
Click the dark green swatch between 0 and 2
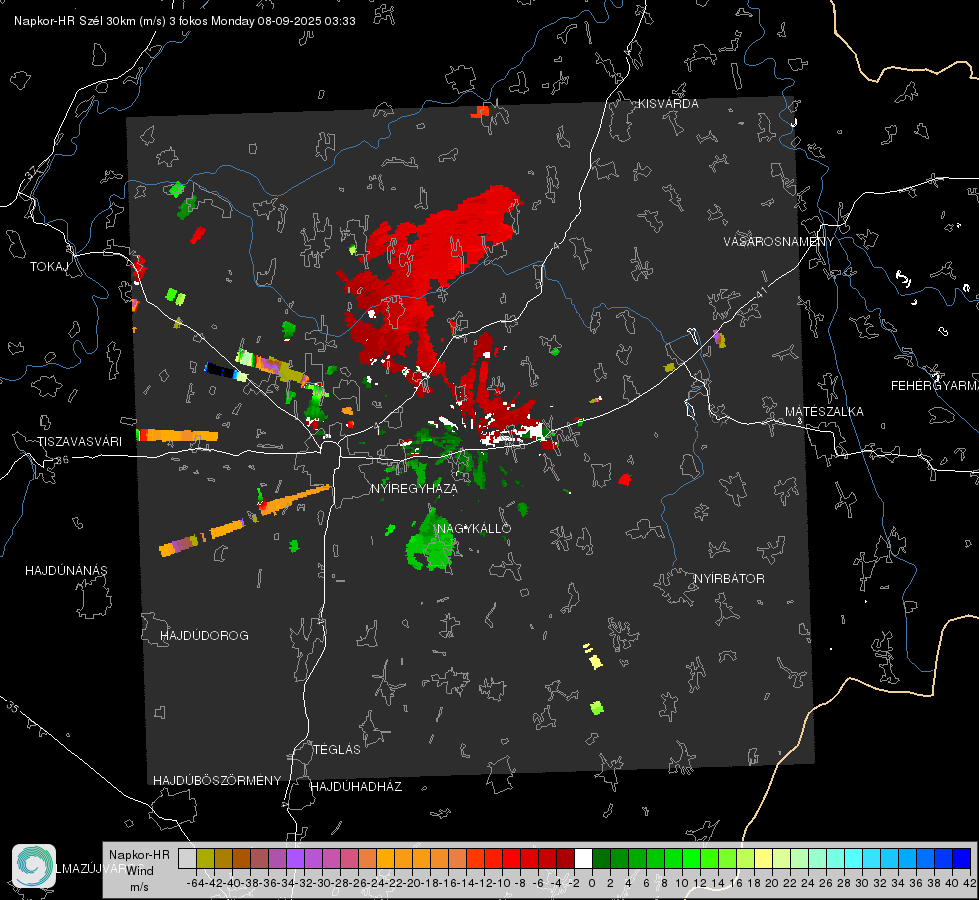click(x=601, y=859)
